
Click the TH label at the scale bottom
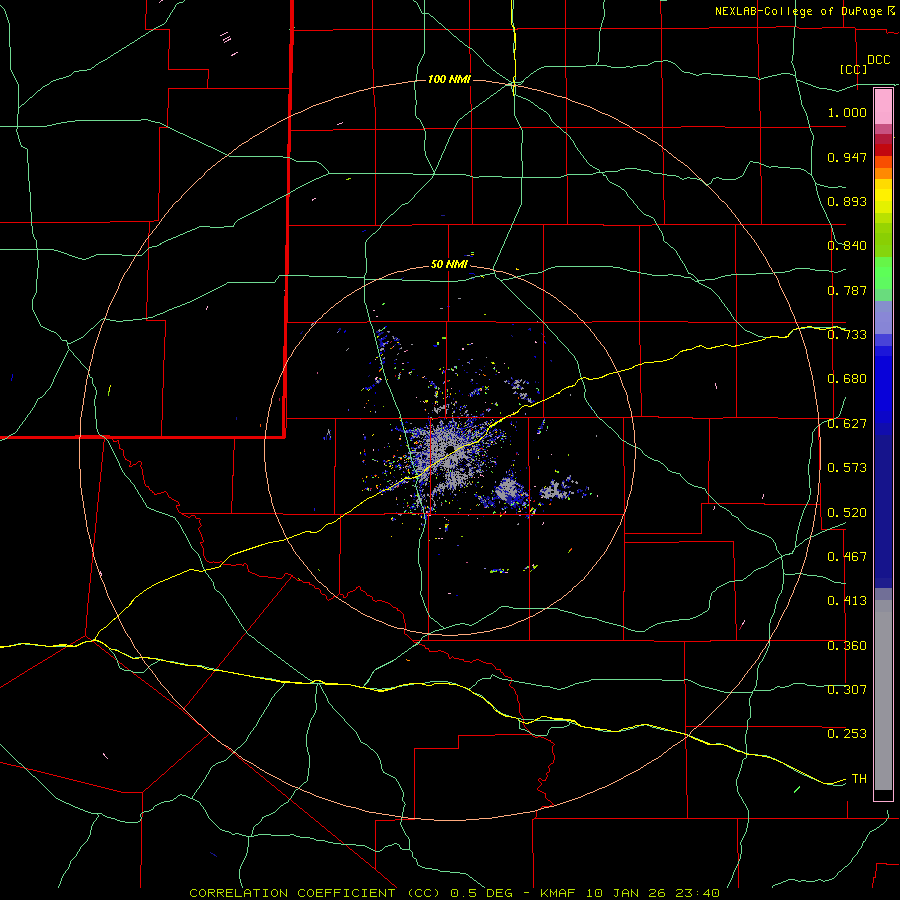point(859,779)
